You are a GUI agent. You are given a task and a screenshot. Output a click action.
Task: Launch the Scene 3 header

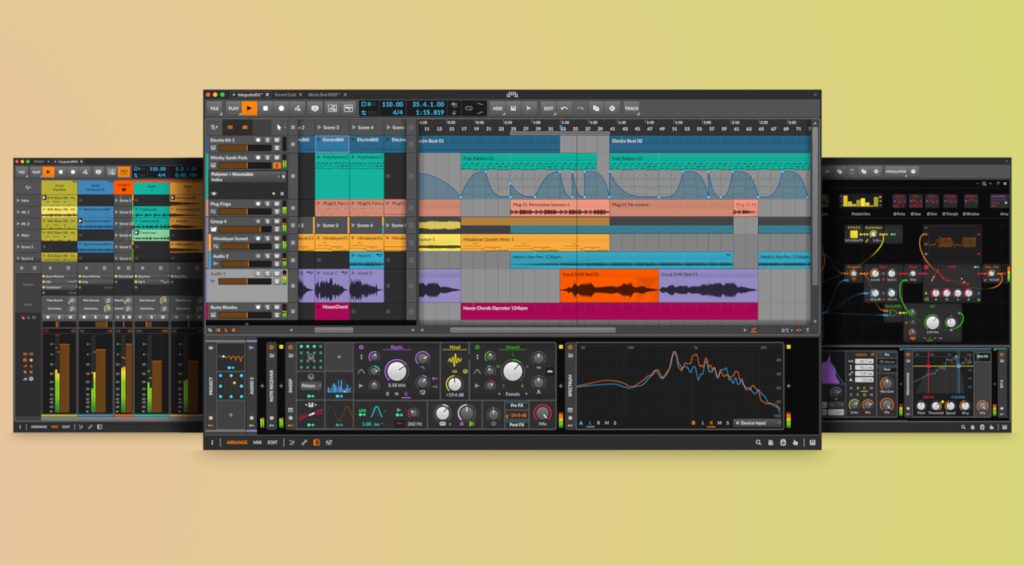pyautogui.click(x=331, y=127)
